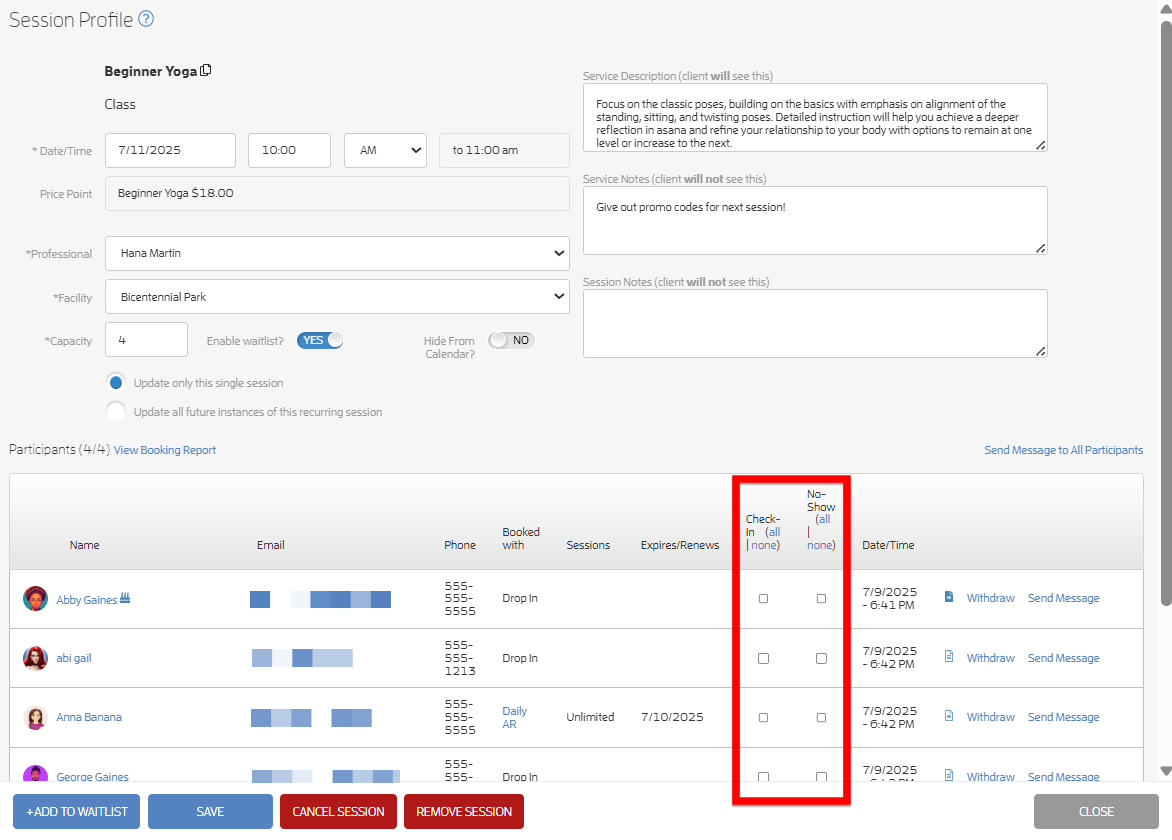This screenshot has height=840, width=1172.
Task: Click the REMOVE SESSION button
Action: click(463, 812)
